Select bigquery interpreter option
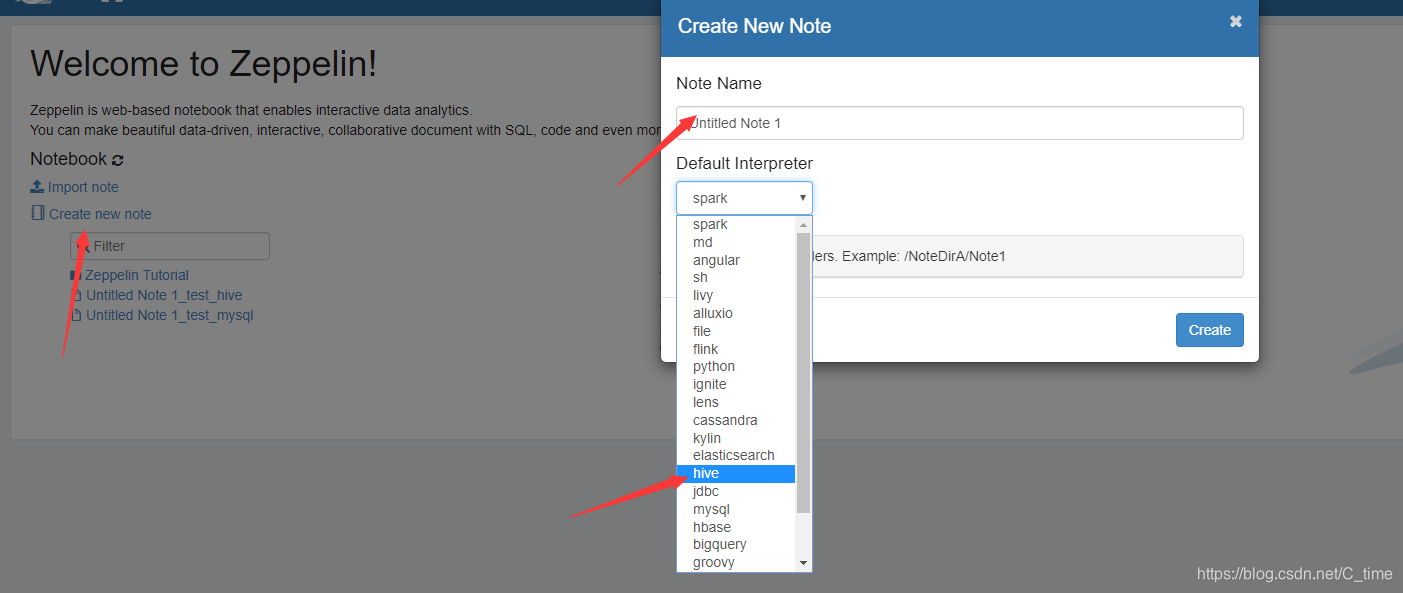The image size is (1403, 593). (x=736, y=545)
